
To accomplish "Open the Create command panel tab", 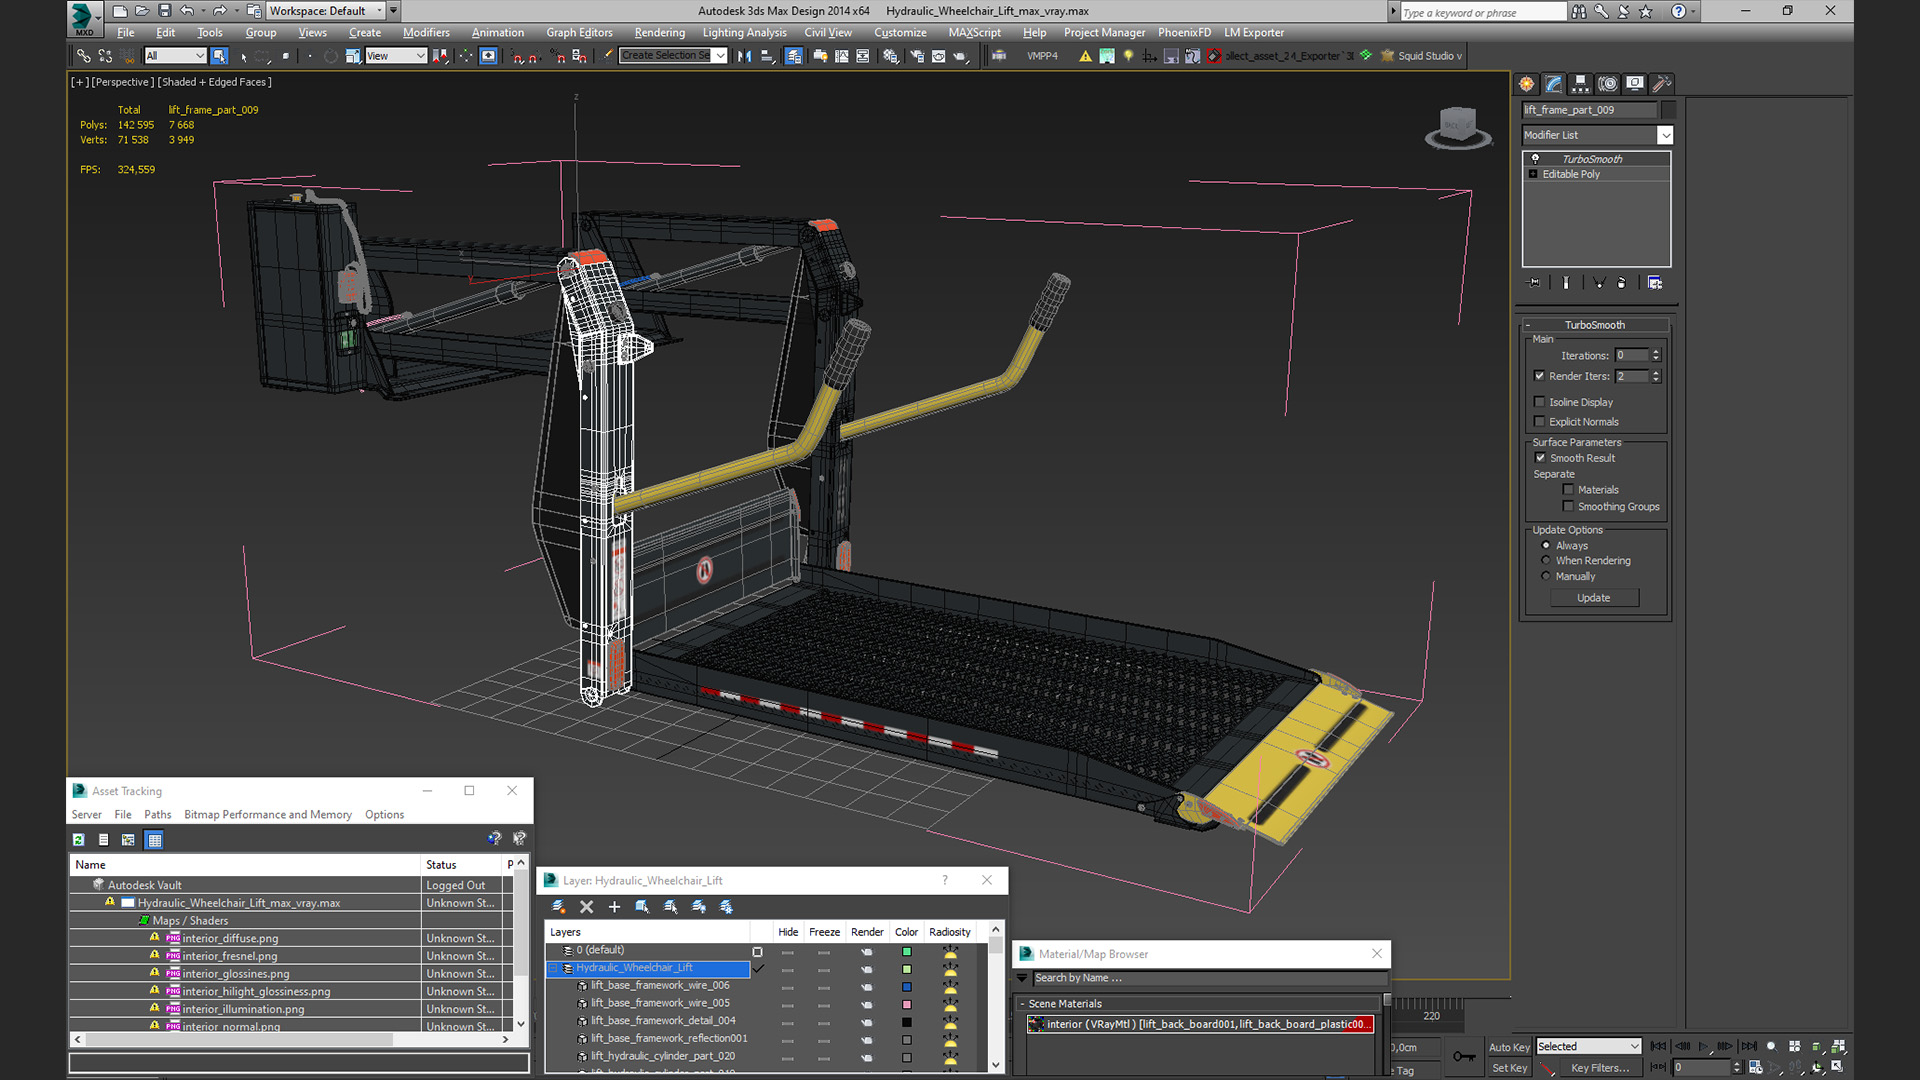I will pyautogui.click(x=1526, y=84).
